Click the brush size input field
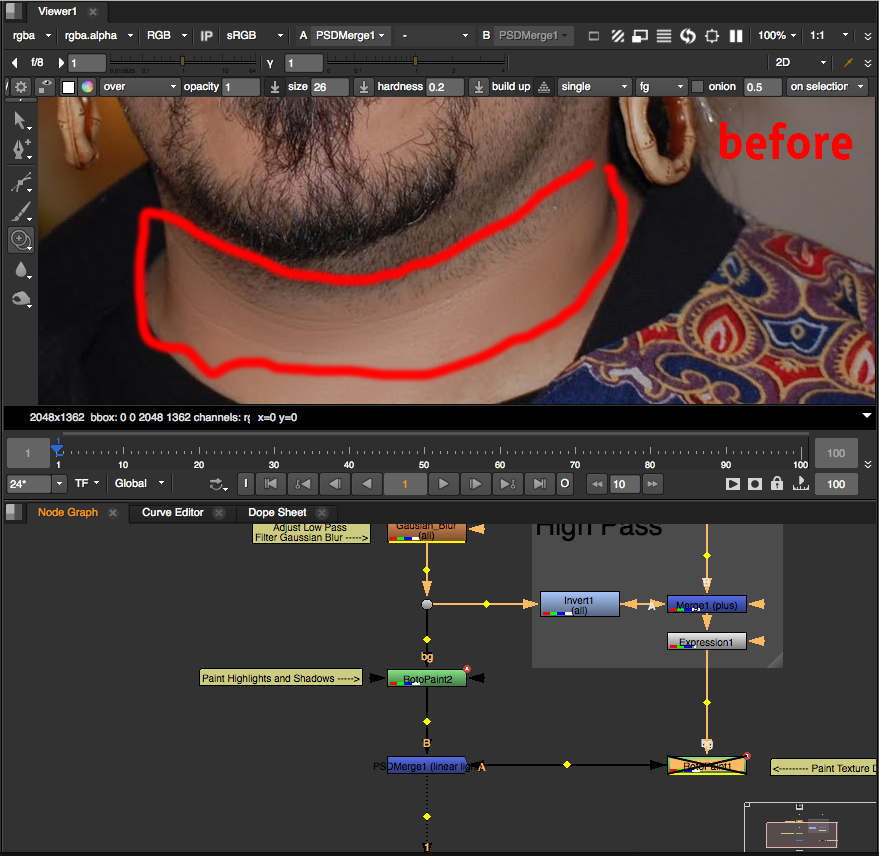Image resolution: width=879 pixels, height=856 pixels. click(x=330, y=87)
